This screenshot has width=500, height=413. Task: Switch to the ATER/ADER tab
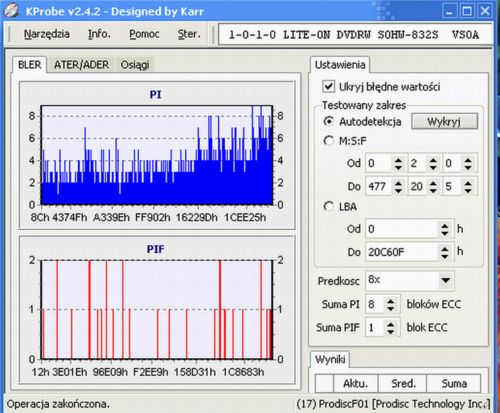point(81,65)
